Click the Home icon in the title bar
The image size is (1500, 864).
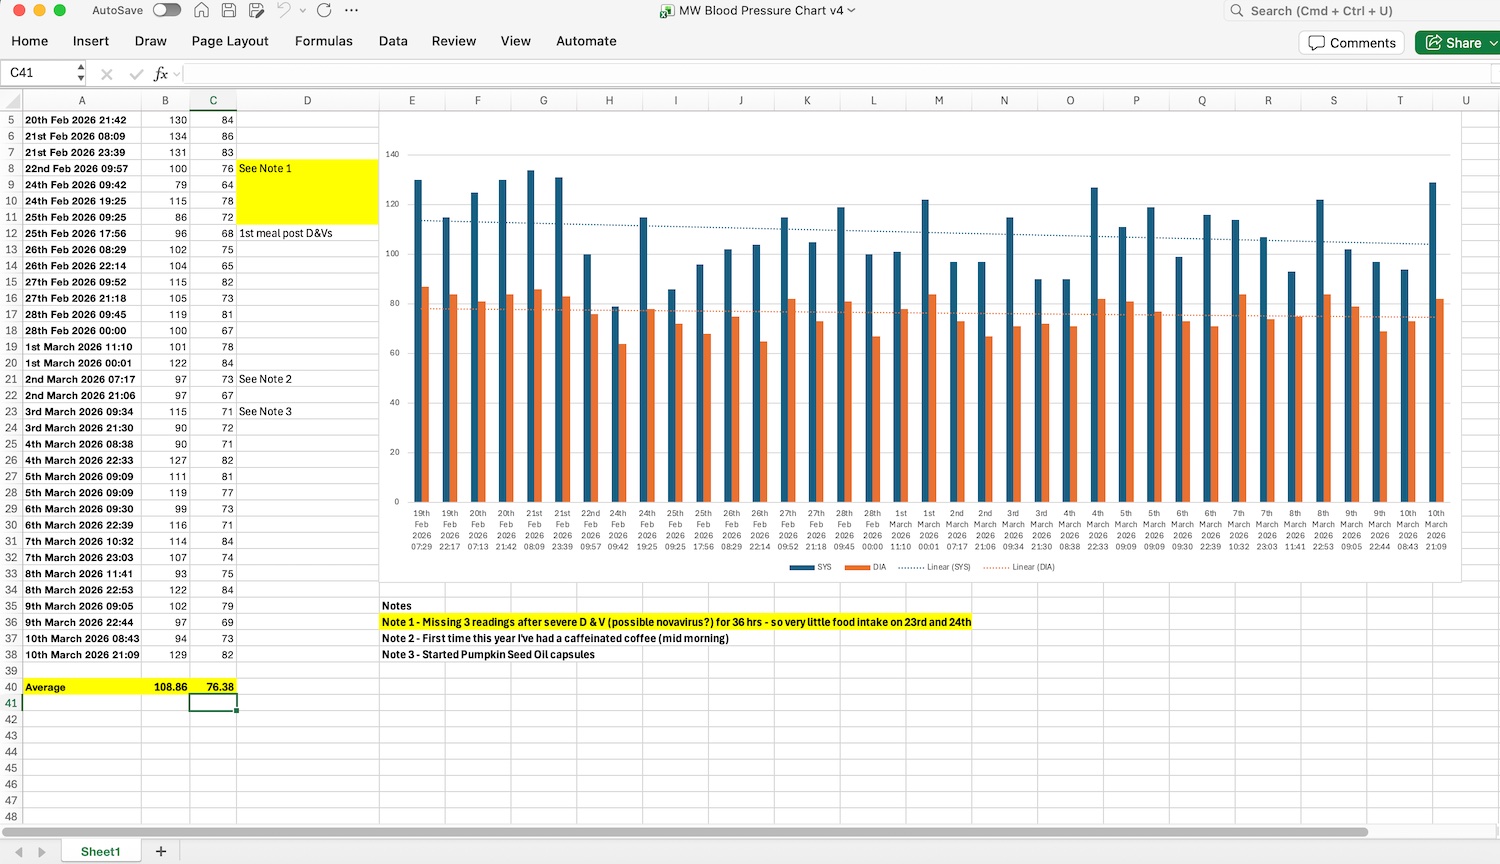[201, 10]
